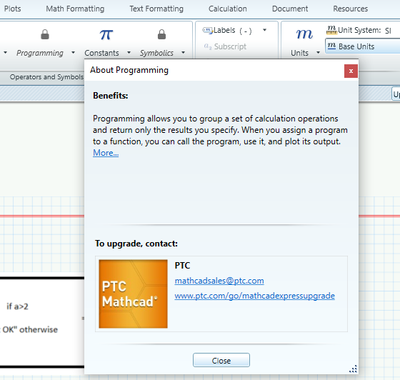This screenshot has height=380, width=400.
Task: Switch to the Calculation tab
Action: [x=228, y=9]
